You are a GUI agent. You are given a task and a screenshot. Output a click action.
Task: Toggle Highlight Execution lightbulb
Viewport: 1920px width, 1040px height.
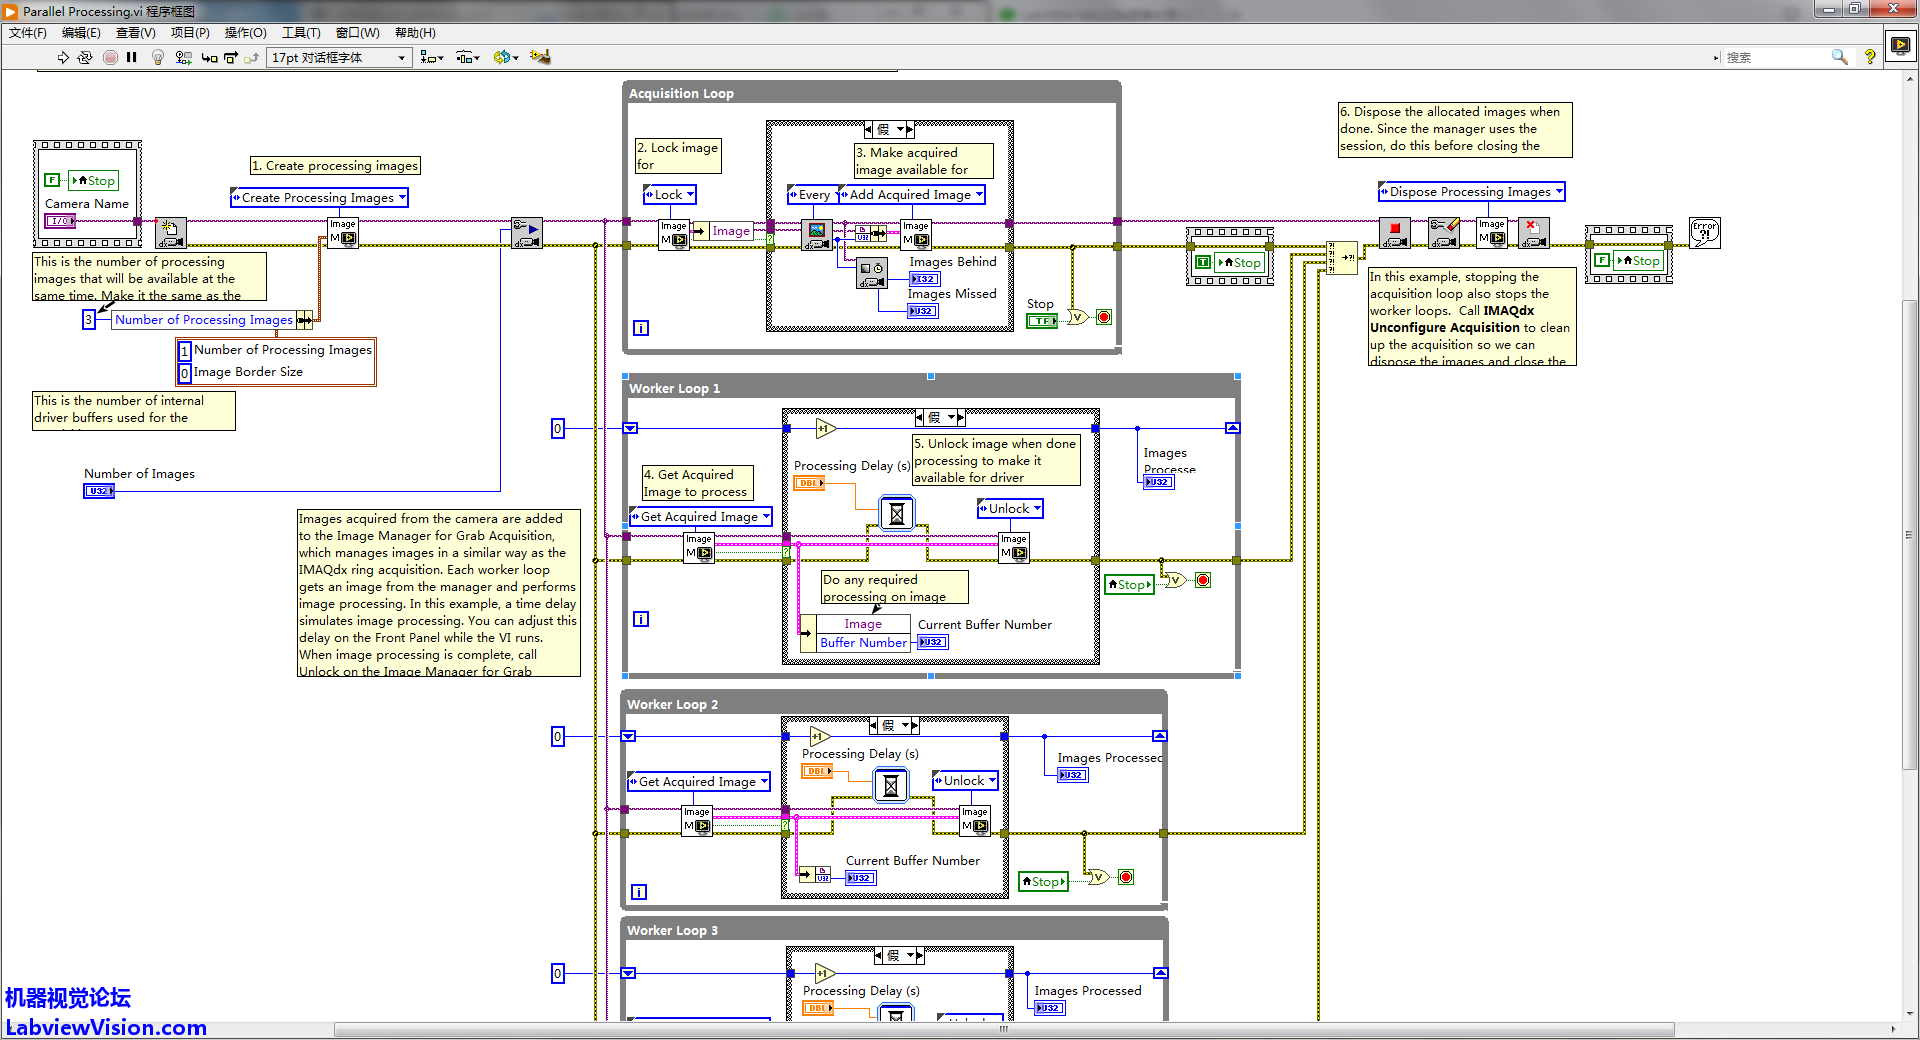point(157,57)
